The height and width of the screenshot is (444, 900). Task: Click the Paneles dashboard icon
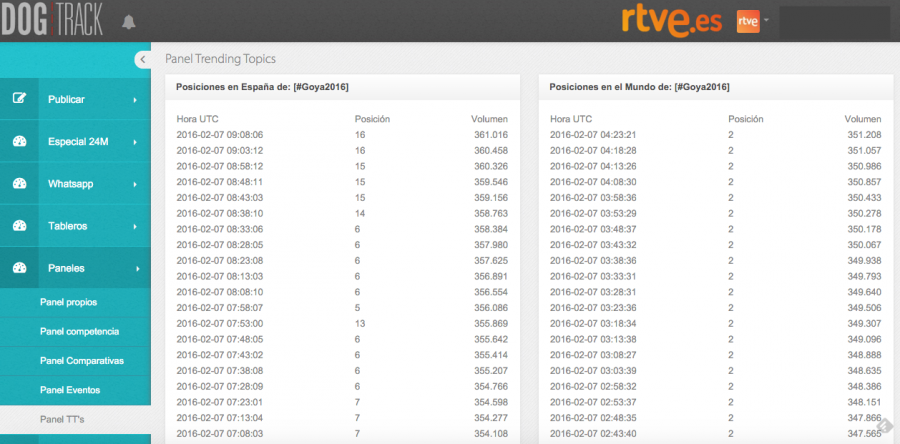(19, 268)
